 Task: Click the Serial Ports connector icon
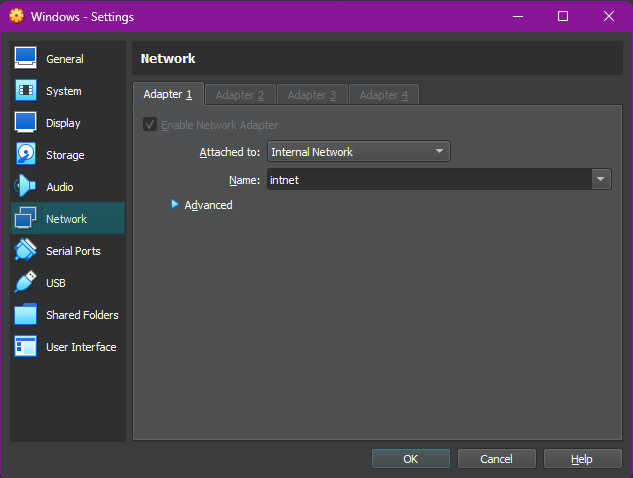[x=25, y=250]
